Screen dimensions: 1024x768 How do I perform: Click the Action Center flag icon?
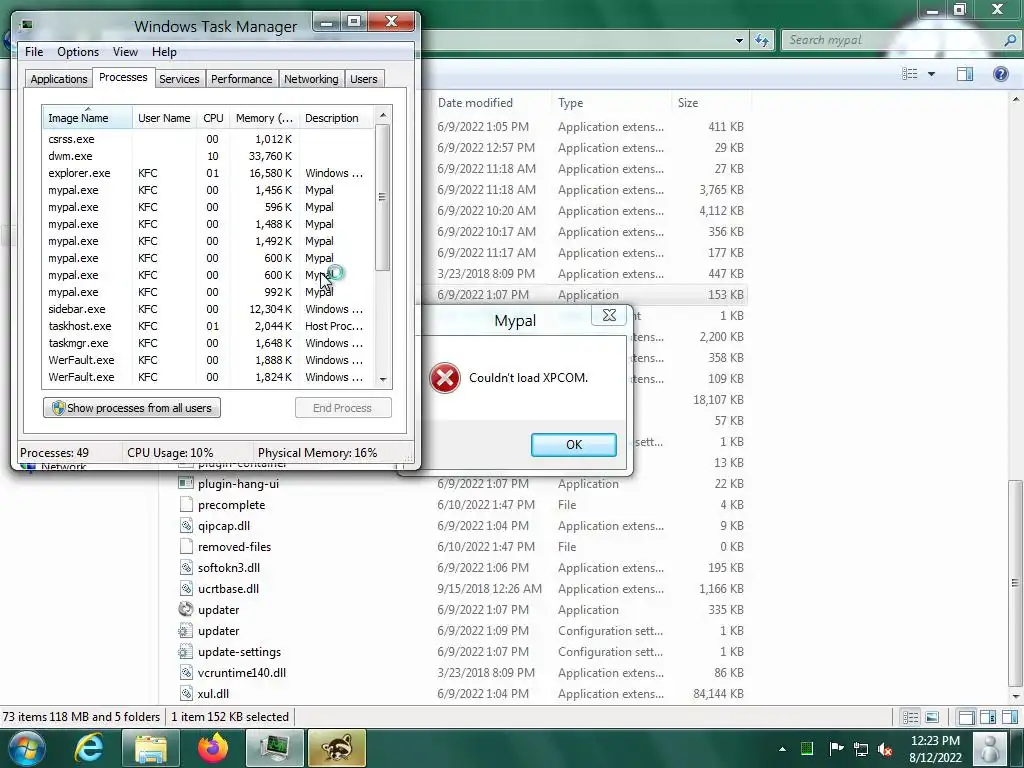[x=835, y=748]
